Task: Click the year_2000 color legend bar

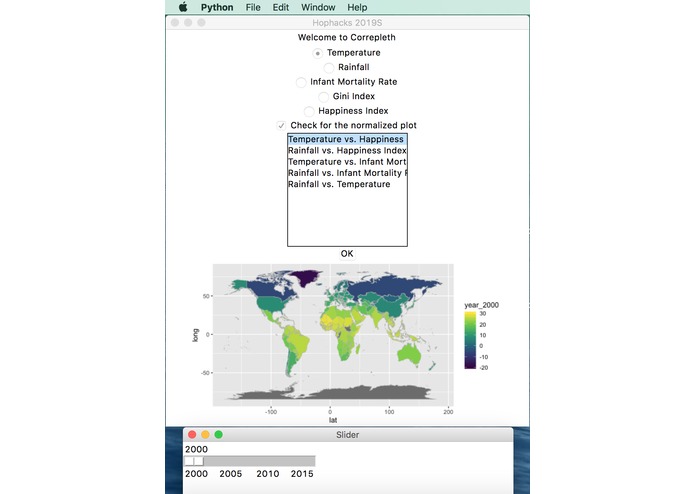Action: point(470,340)
